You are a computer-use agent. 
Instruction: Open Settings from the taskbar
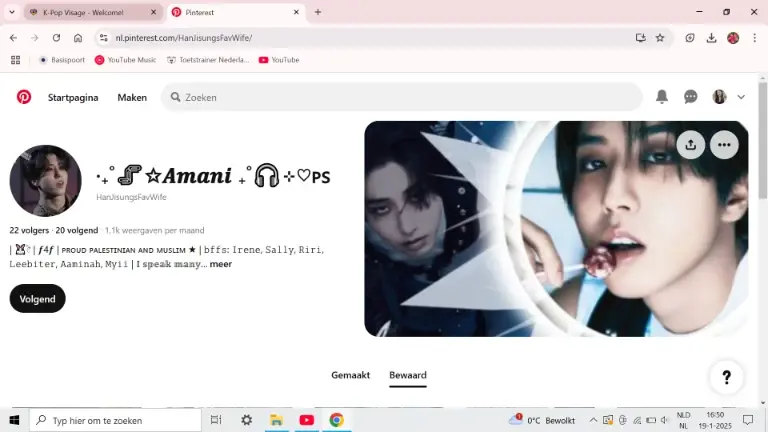coord(246,420)
